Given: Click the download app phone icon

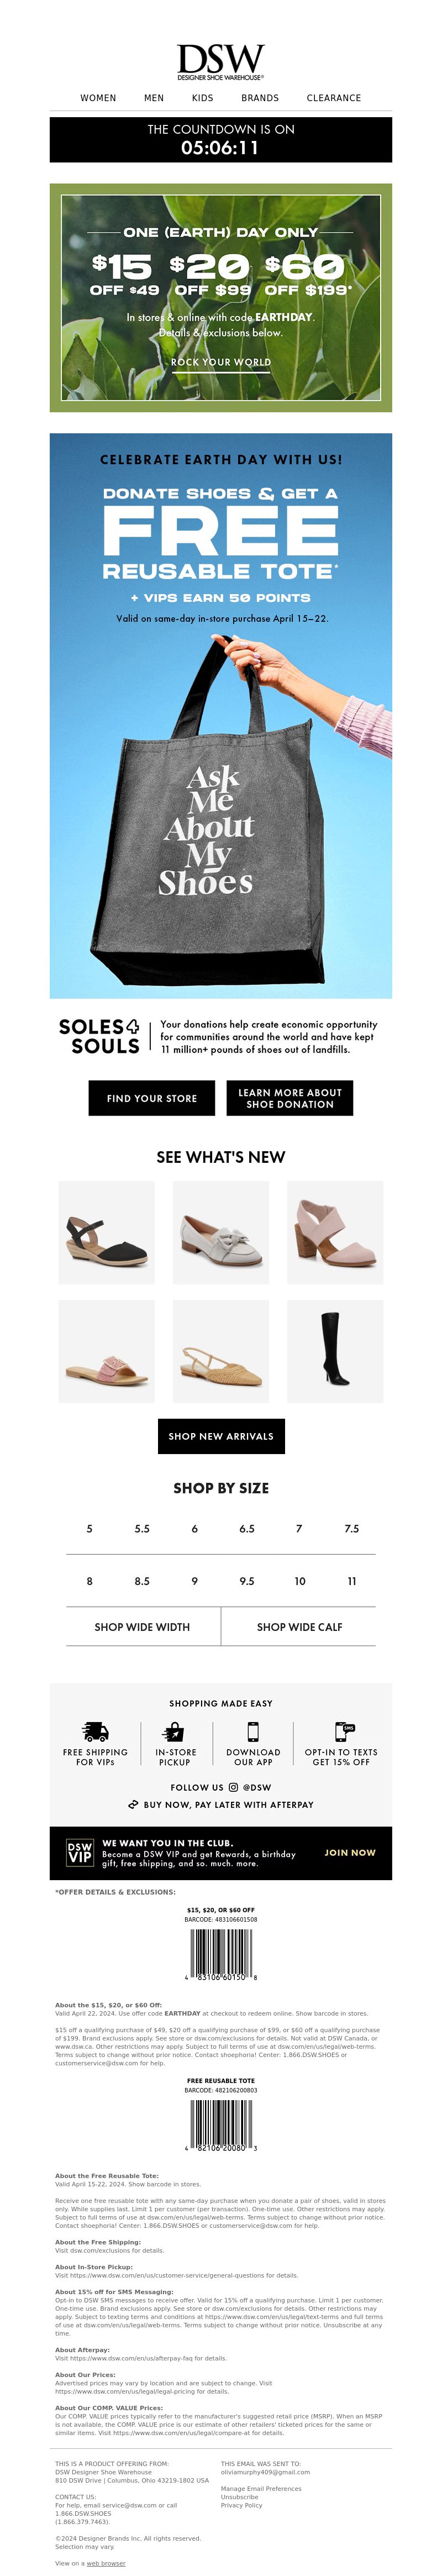Looking at the screenshot, I should coord(253,1731).
